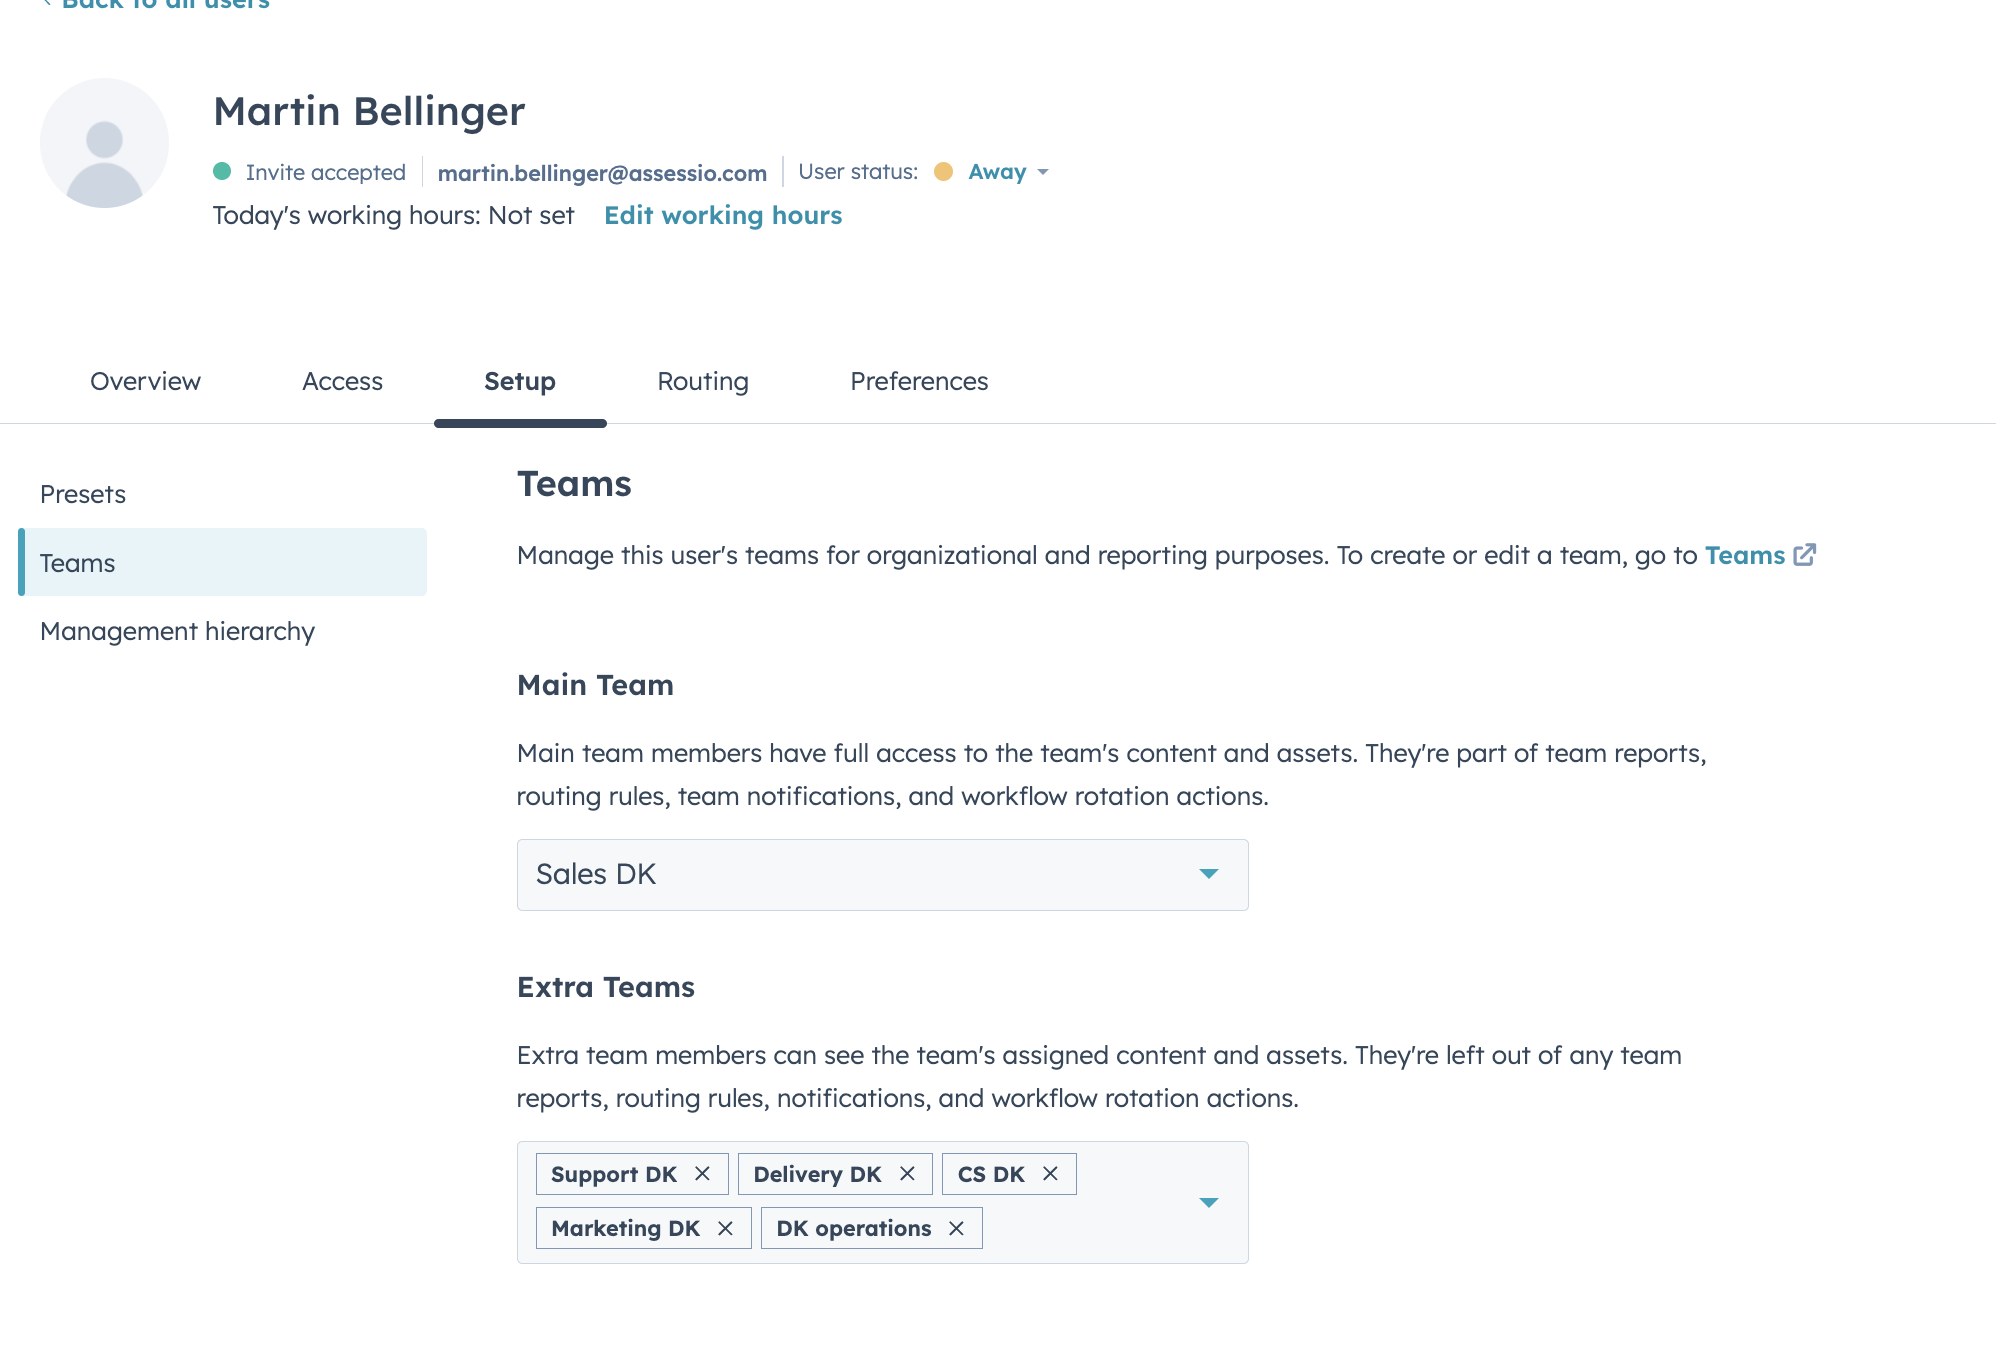Remove the Support DK team tag
The image size is (1996, 1356).
pyautogui.click(x=702, y=1174)
